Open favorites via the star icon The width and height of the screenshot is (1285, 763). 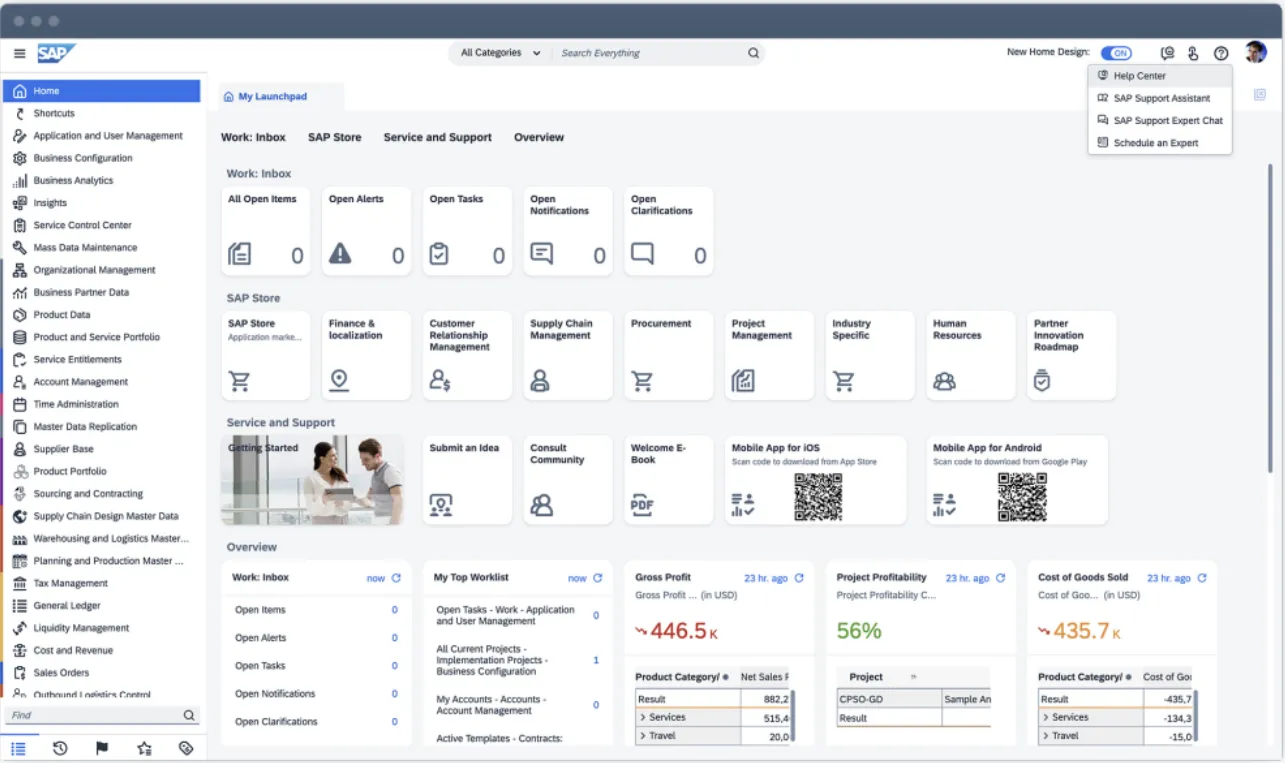coord(143,747)
